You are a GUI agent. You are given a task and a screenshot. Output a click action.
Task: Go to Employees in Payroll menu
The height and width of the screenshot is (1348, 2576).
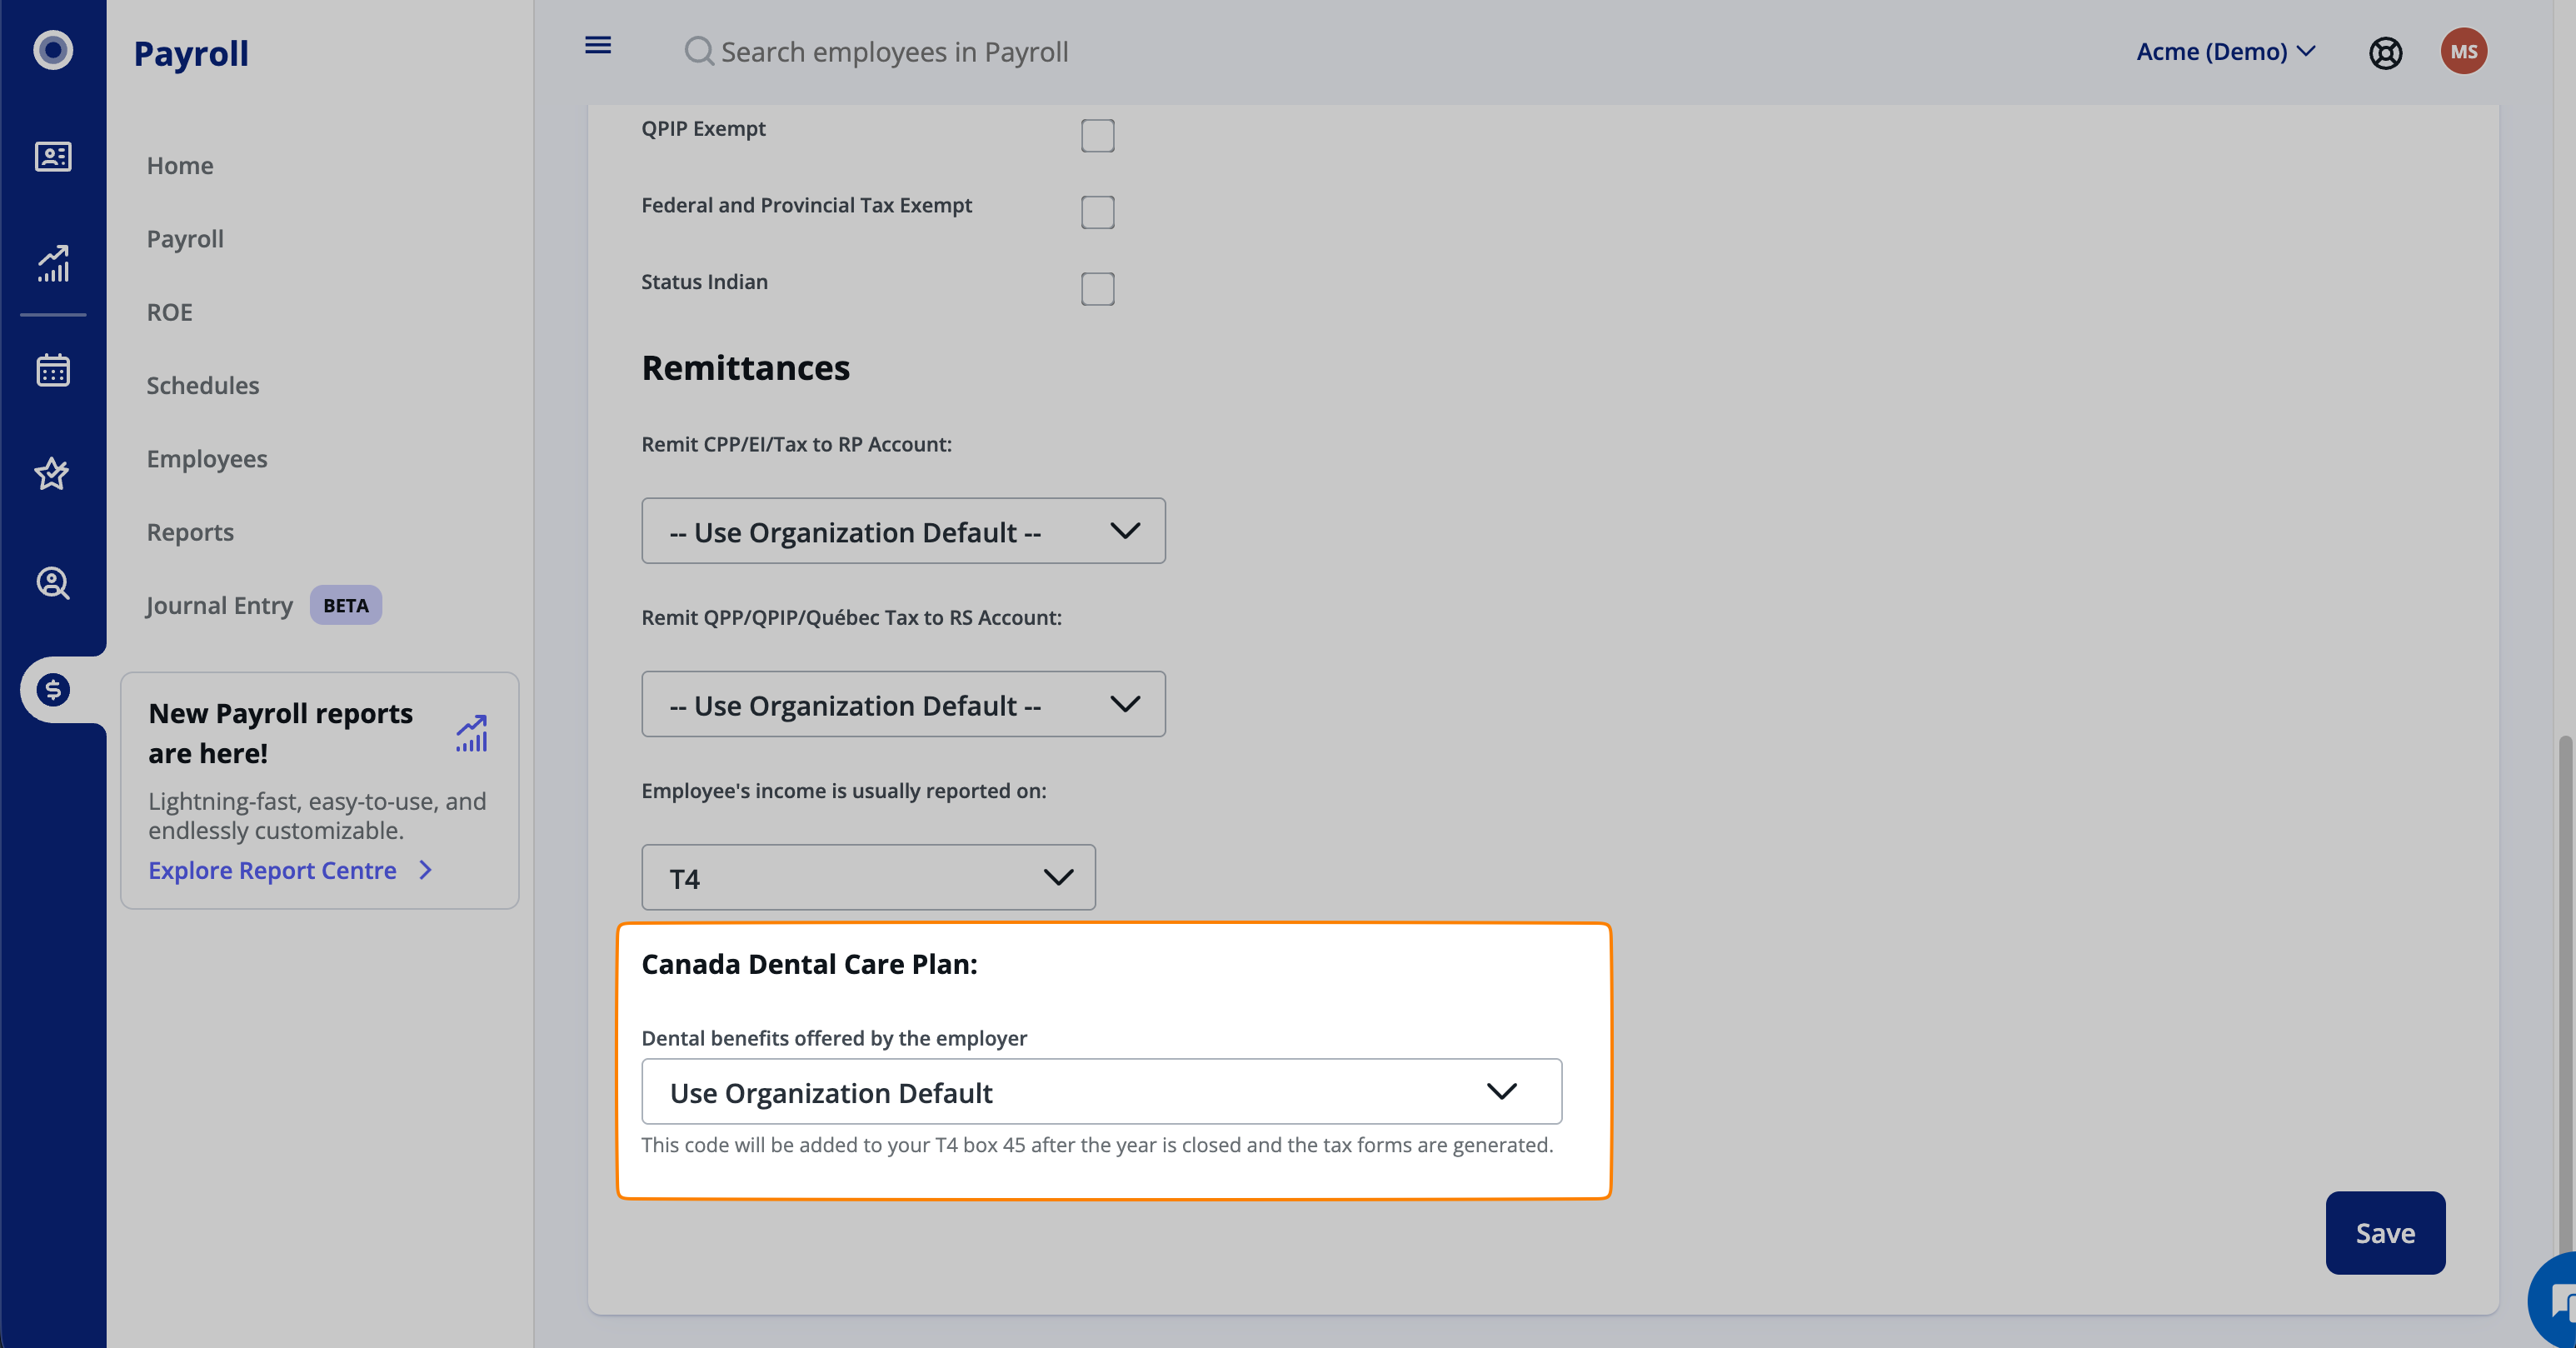point(207,459)
